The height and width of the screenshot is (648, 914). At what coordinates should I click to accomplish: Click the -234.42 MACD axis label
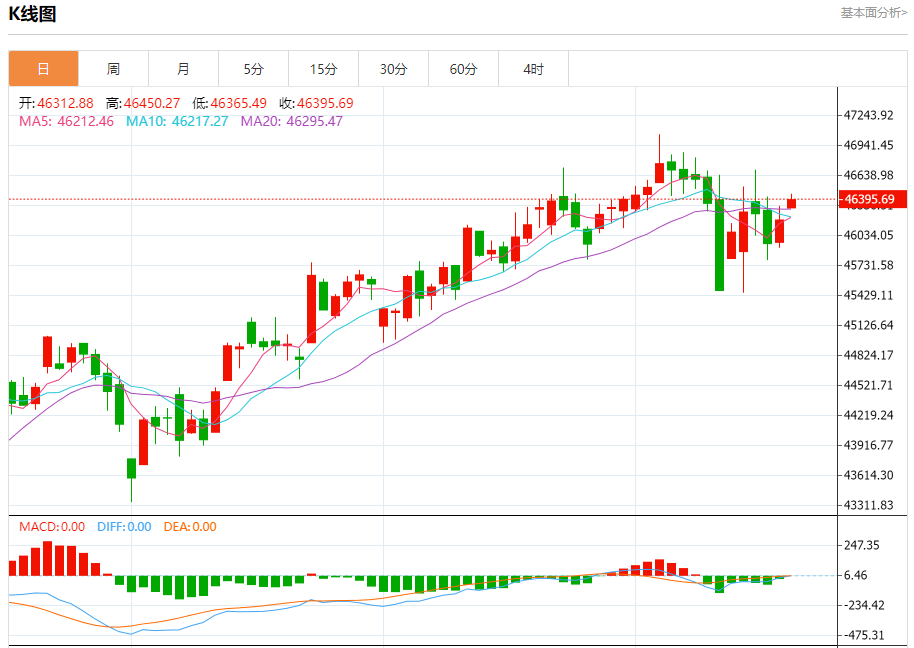click(x=864, y=605)
